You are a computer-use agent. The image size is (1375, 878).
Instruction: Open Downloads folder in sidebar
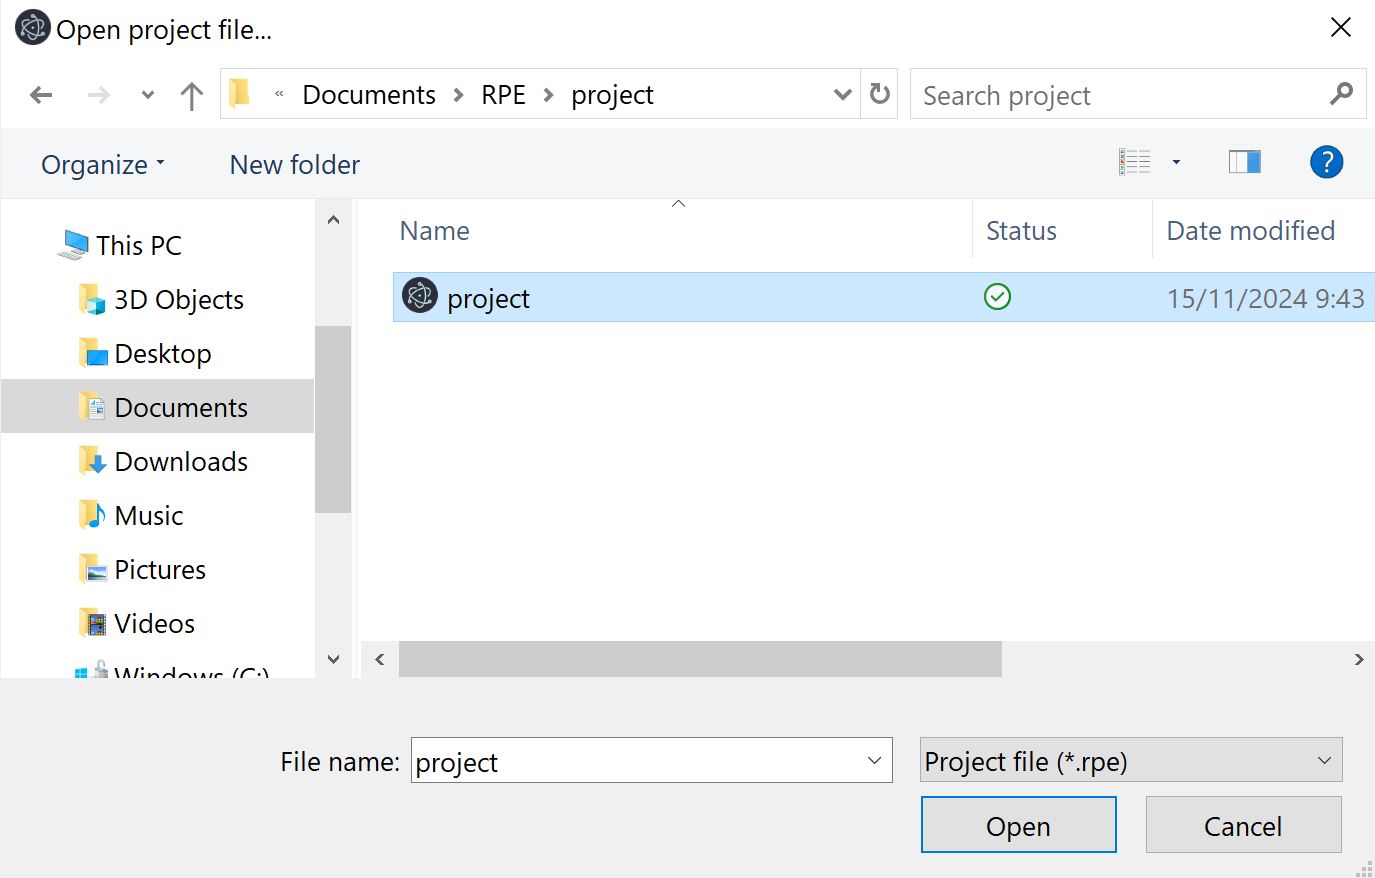[x=181, y=461]
